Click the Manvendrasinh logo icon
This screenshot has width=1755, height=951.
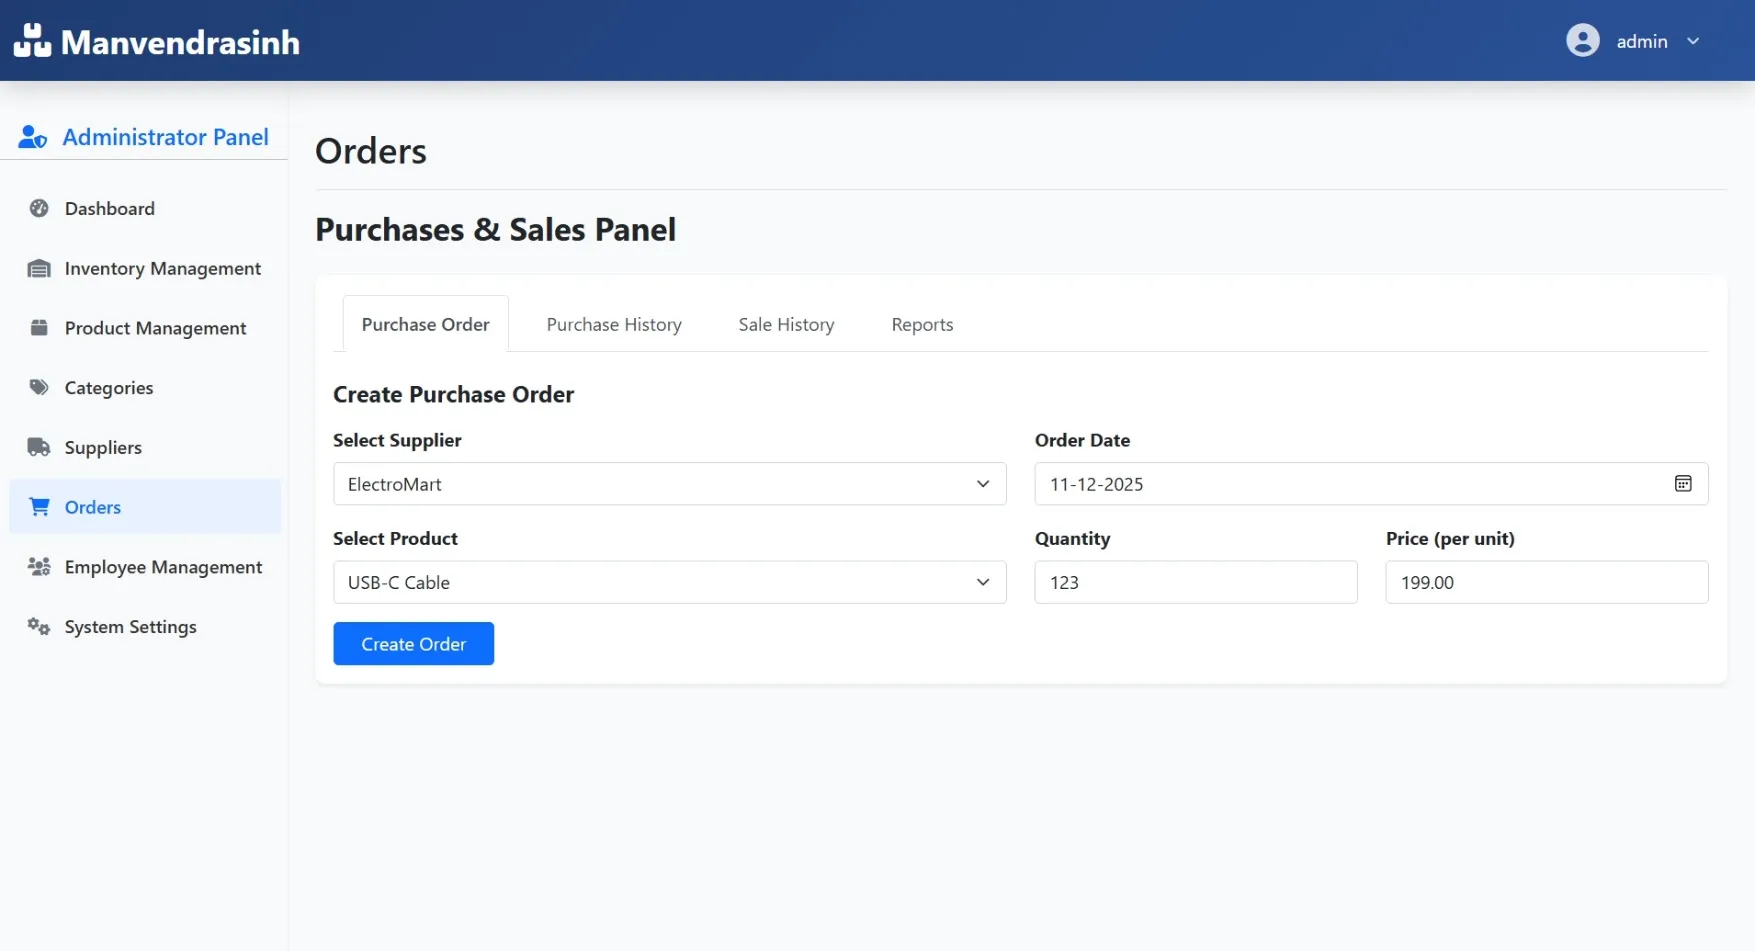[x=33, y=40]
